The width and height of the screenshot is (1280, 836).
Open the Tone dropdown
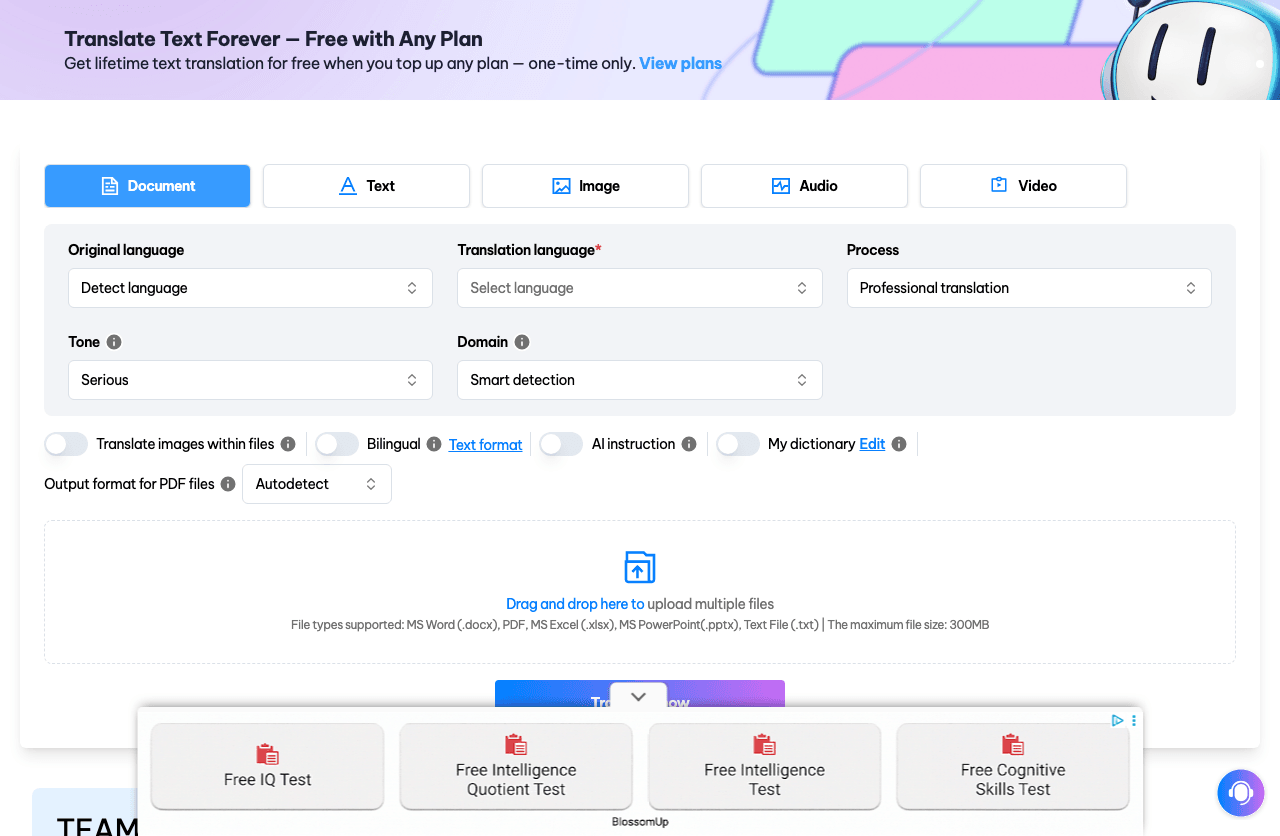pos(250,380)
